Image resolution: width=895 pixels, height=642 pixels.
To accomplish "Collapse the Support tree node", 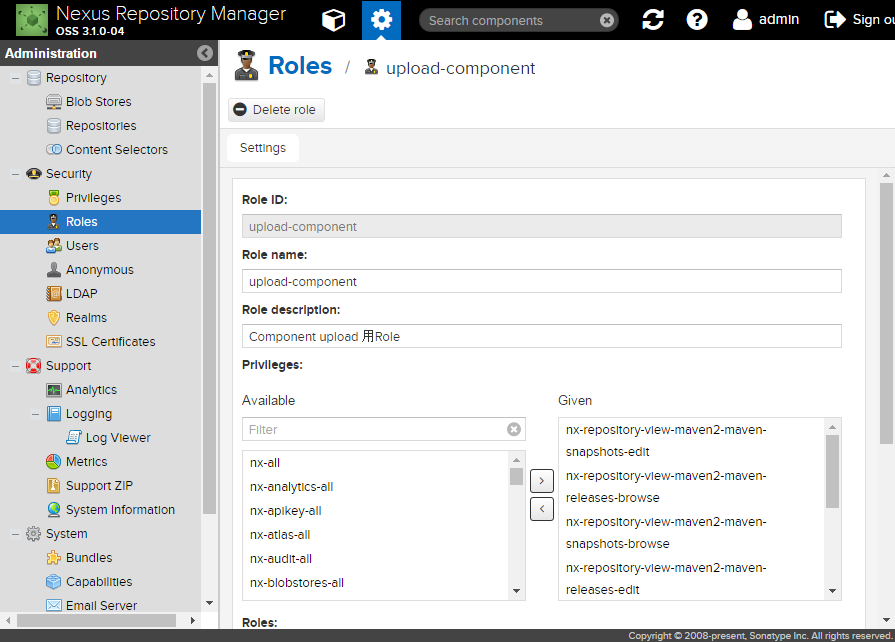I will coord(15,366).
